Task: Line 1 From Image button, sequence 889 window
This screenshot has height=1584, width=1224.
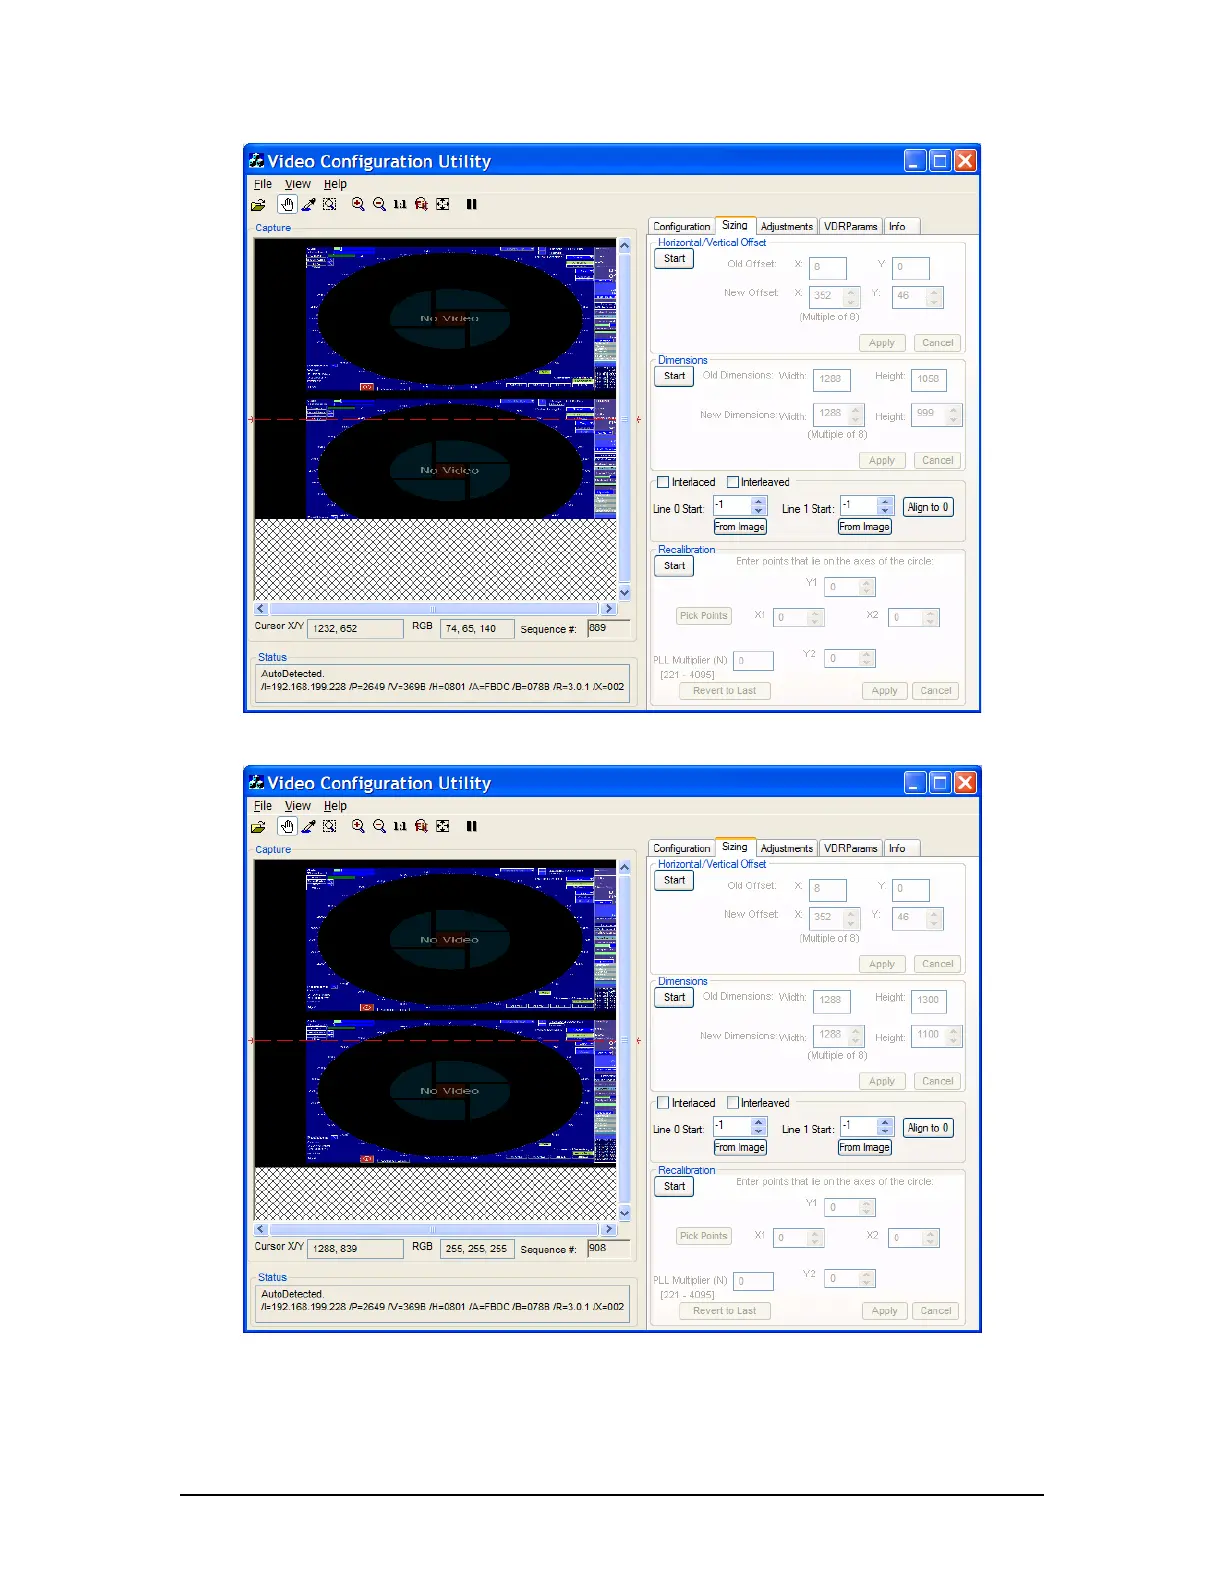Action: tap(865, 527)
